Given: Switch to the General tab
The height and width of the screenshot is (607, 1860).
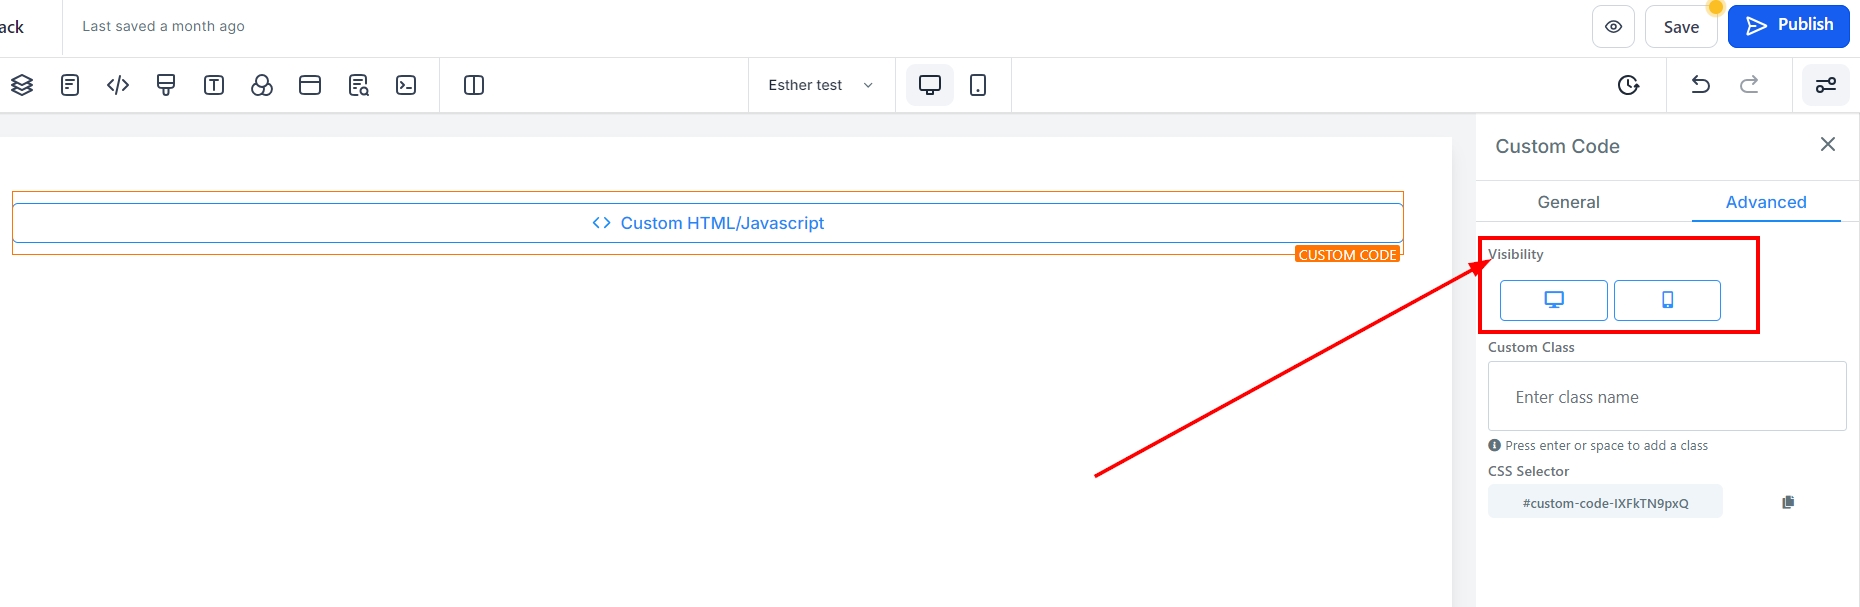Looking at the screenshot, I should [x=1568, y=202].
